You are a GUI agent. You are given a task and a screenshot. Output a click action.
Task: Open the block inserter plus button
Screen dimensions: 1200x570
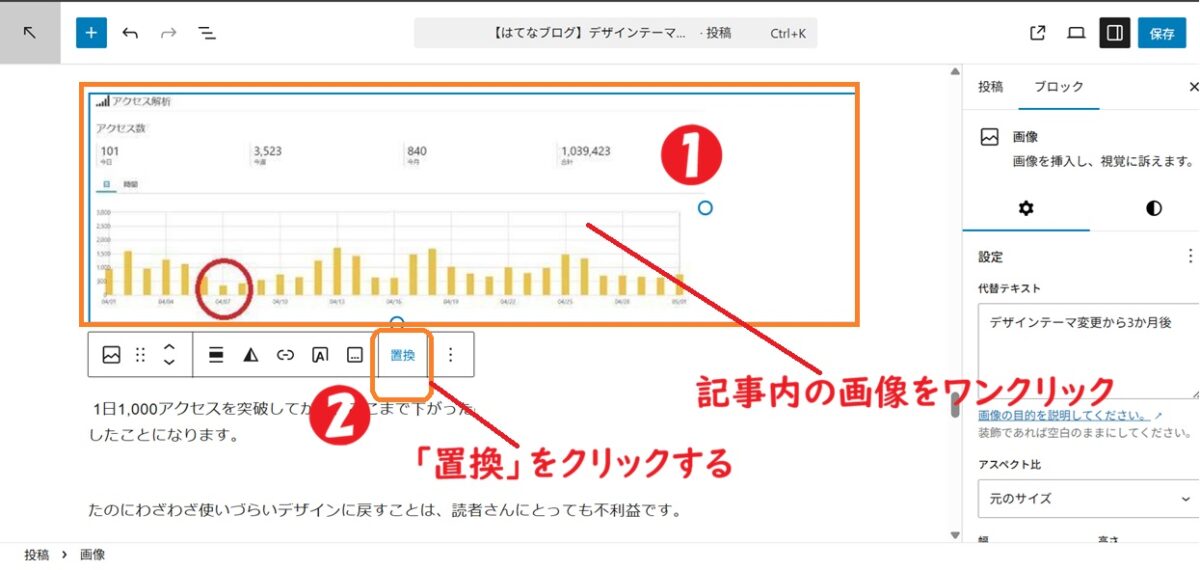click(x=91, y=33)
